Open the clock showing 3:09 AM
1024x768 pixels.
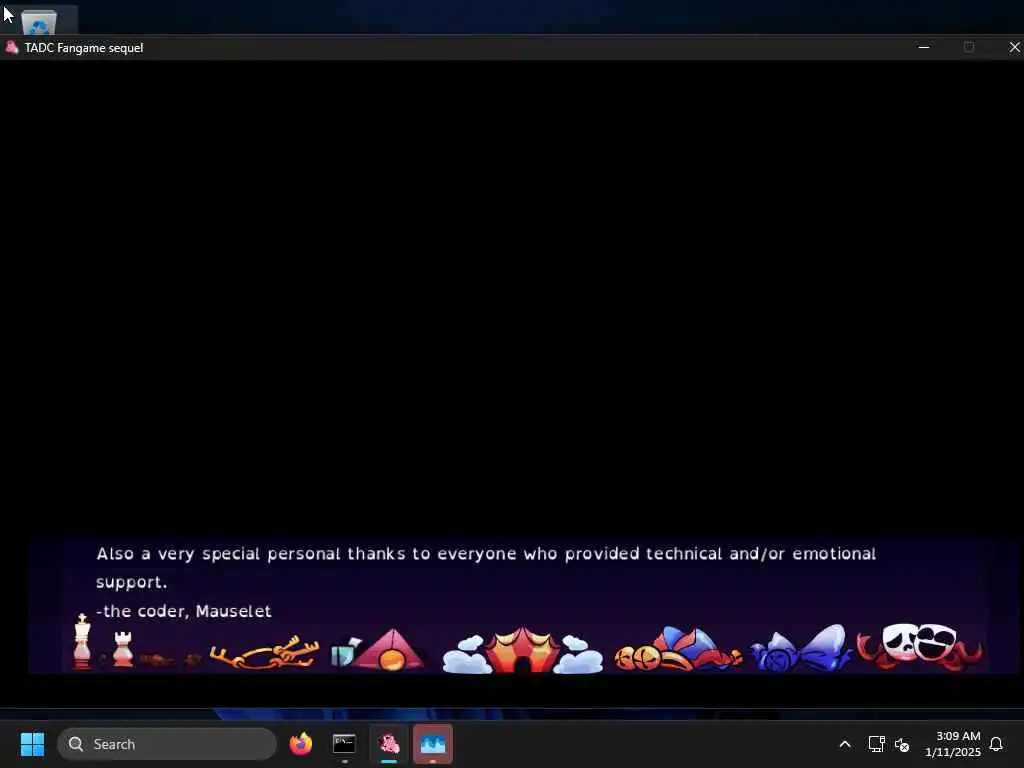952,744
